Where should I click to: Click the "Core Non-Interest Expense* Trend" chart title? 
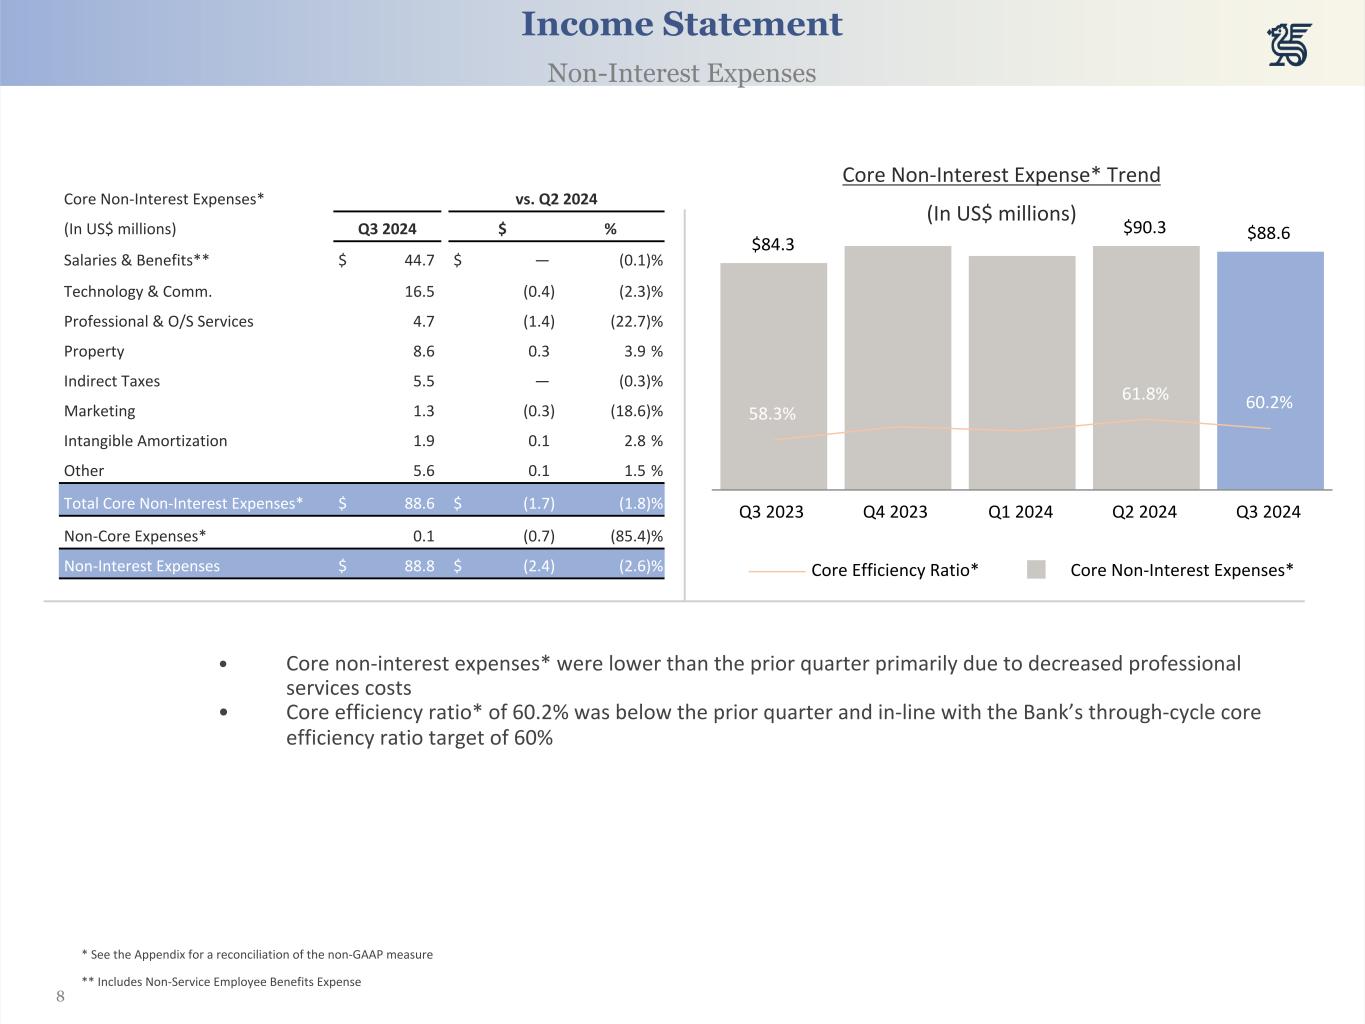coord(1001,175)
